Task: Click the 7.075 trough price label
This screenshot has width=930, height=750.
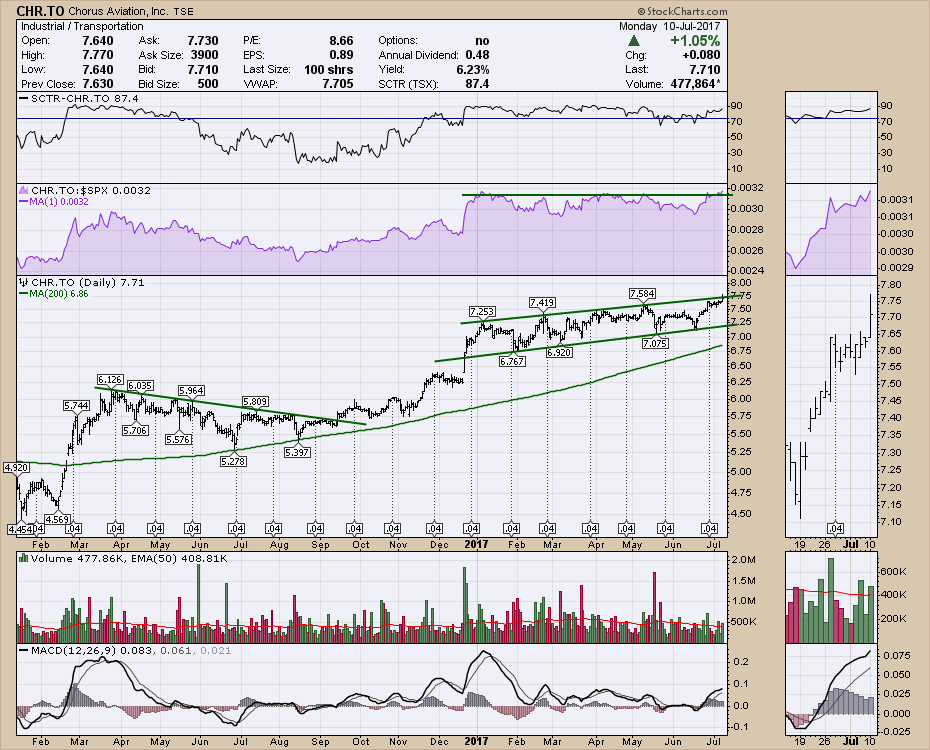Action: pyautogui.click(x=655, y=343)
